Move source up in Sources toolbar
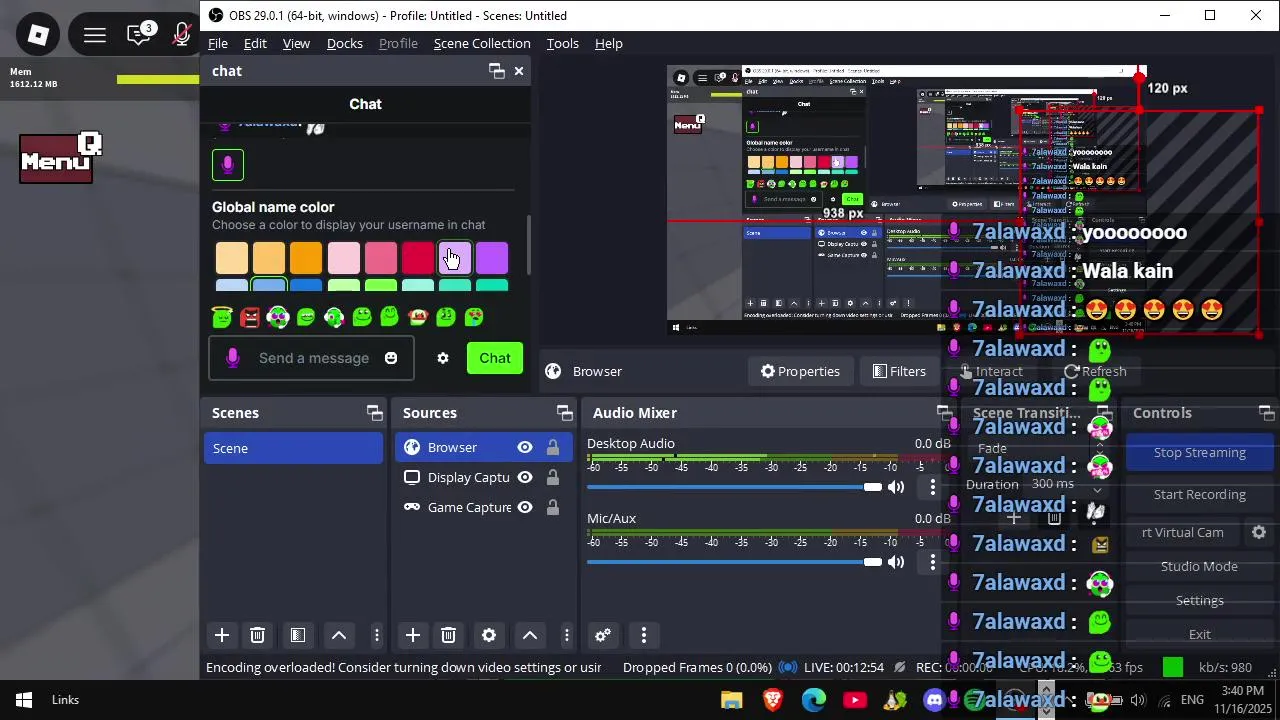 [x=530, y=635]
